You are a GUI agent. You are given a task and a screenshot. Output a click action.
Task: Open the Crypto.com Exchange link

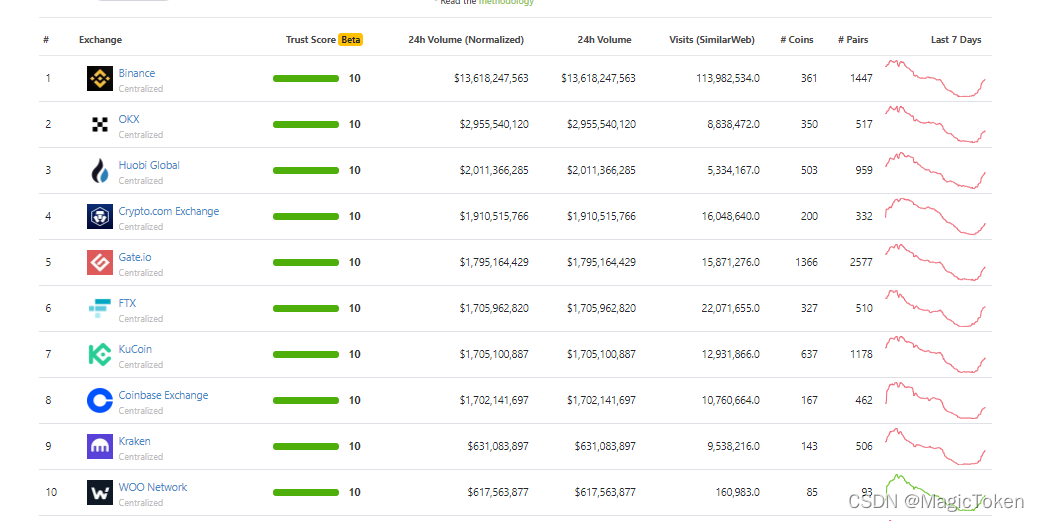pyautogui.click(x=168, y=211)
